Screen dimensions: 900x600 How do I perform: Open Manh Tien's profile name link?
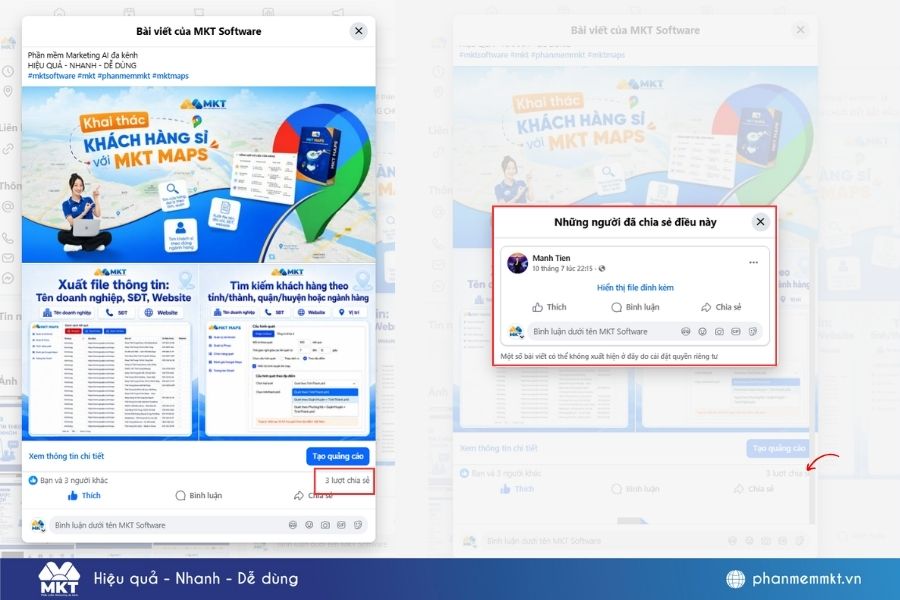tap(551, 258)
